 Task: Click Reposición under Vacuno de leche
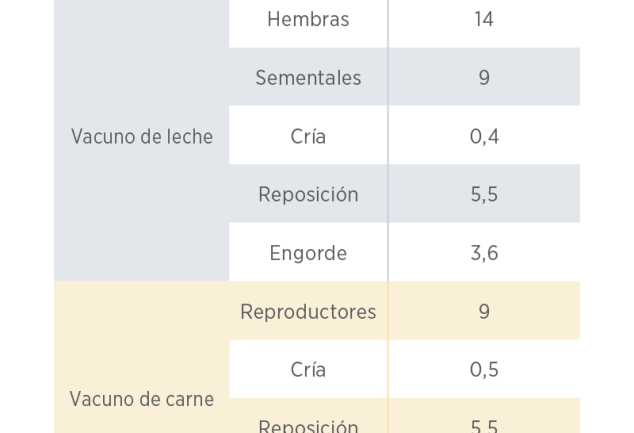[x=308, y=194]
